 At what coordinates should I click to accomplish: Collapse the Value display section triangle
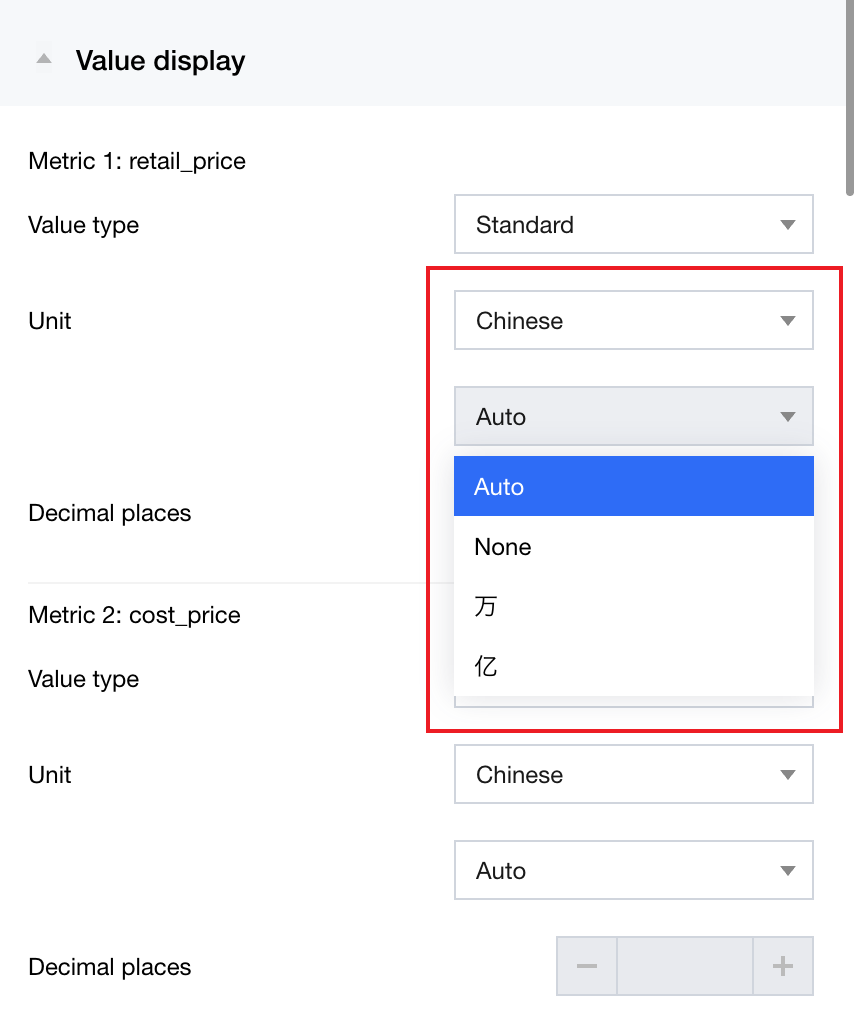pyautogui.click(x=43, y=60)
